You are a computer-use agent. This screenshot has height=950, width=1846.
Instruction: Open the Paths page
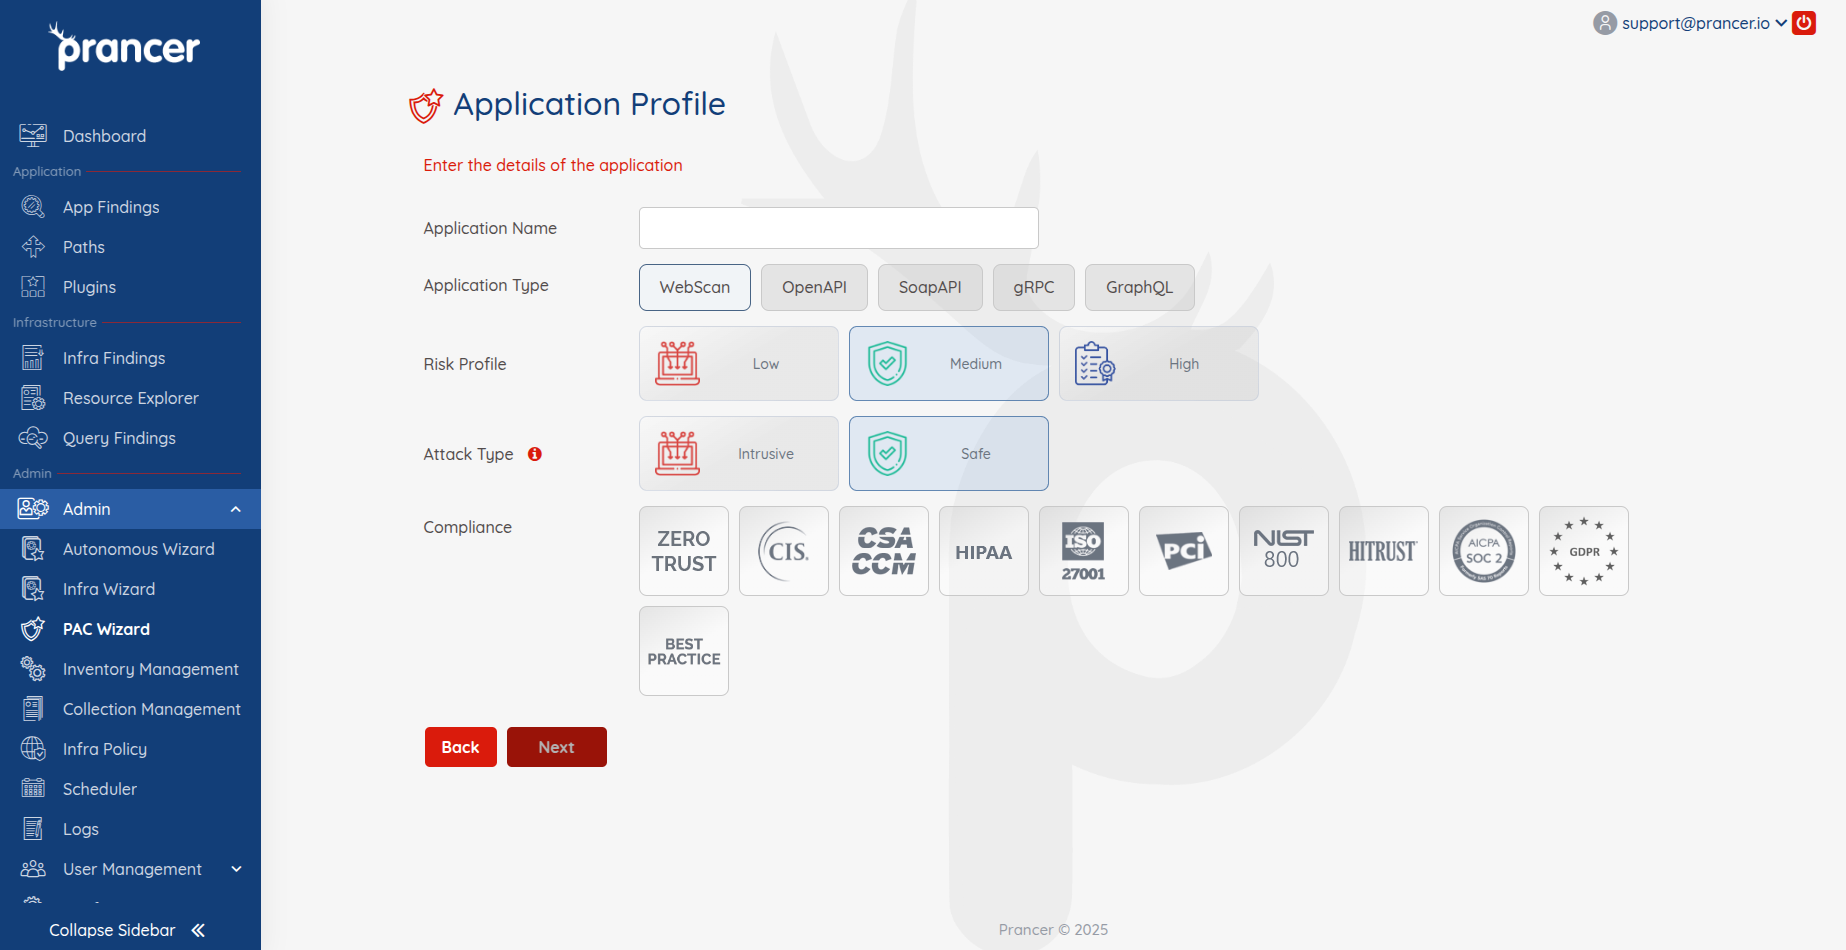84,247
